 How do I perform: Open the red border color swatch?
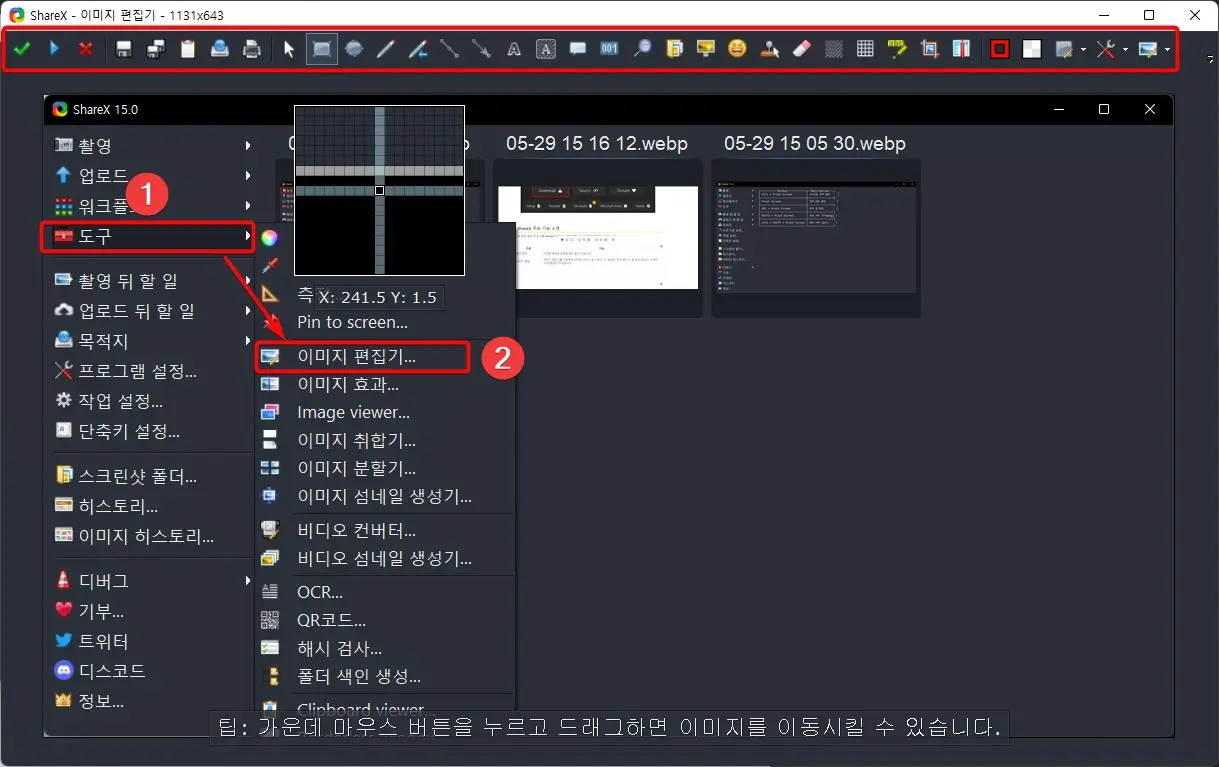(x=1000, y=49)
